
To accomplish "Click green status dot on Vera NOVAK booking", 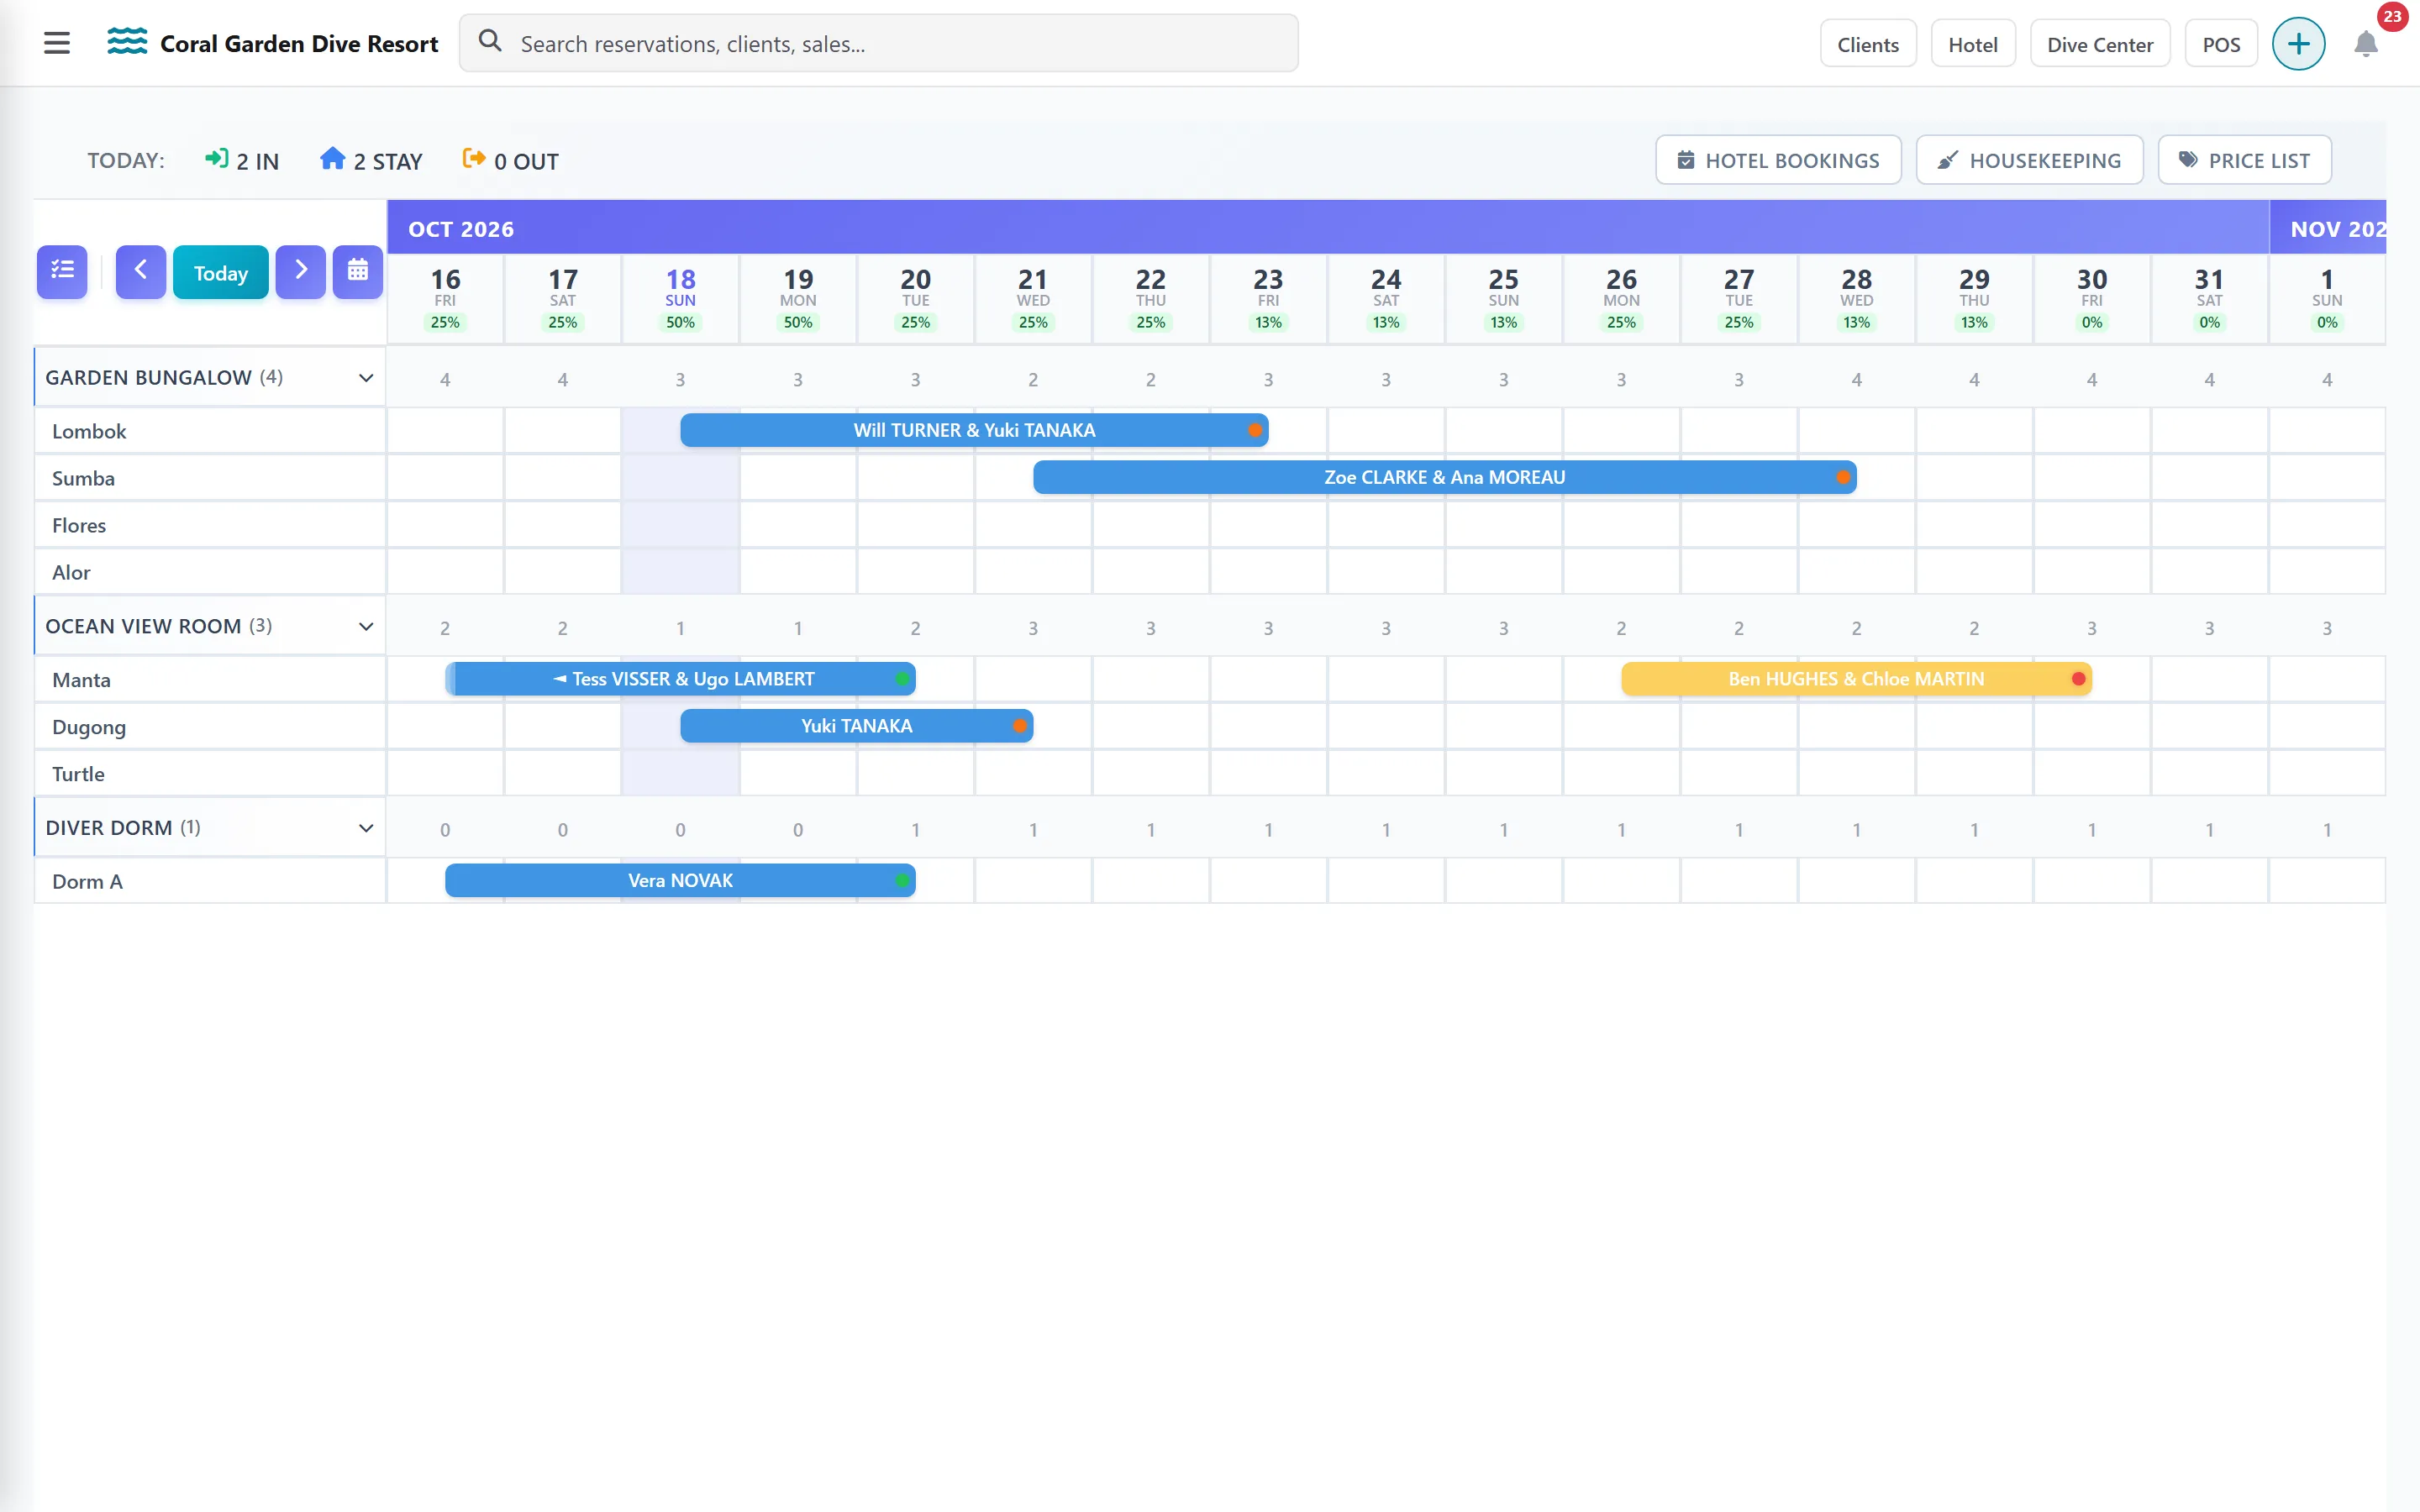I will click(x=902, y=881).
